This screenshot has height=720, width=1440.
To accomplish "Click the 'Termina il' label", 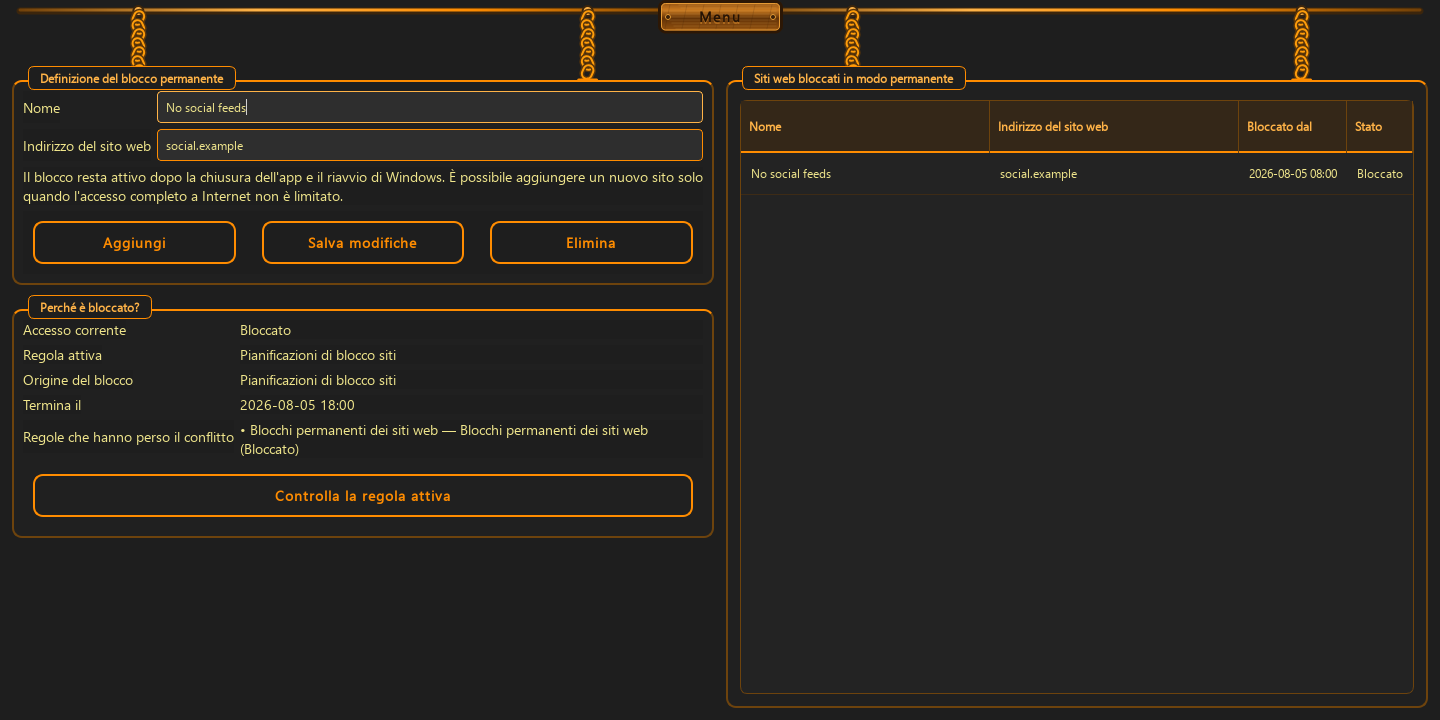I will 52,405.
